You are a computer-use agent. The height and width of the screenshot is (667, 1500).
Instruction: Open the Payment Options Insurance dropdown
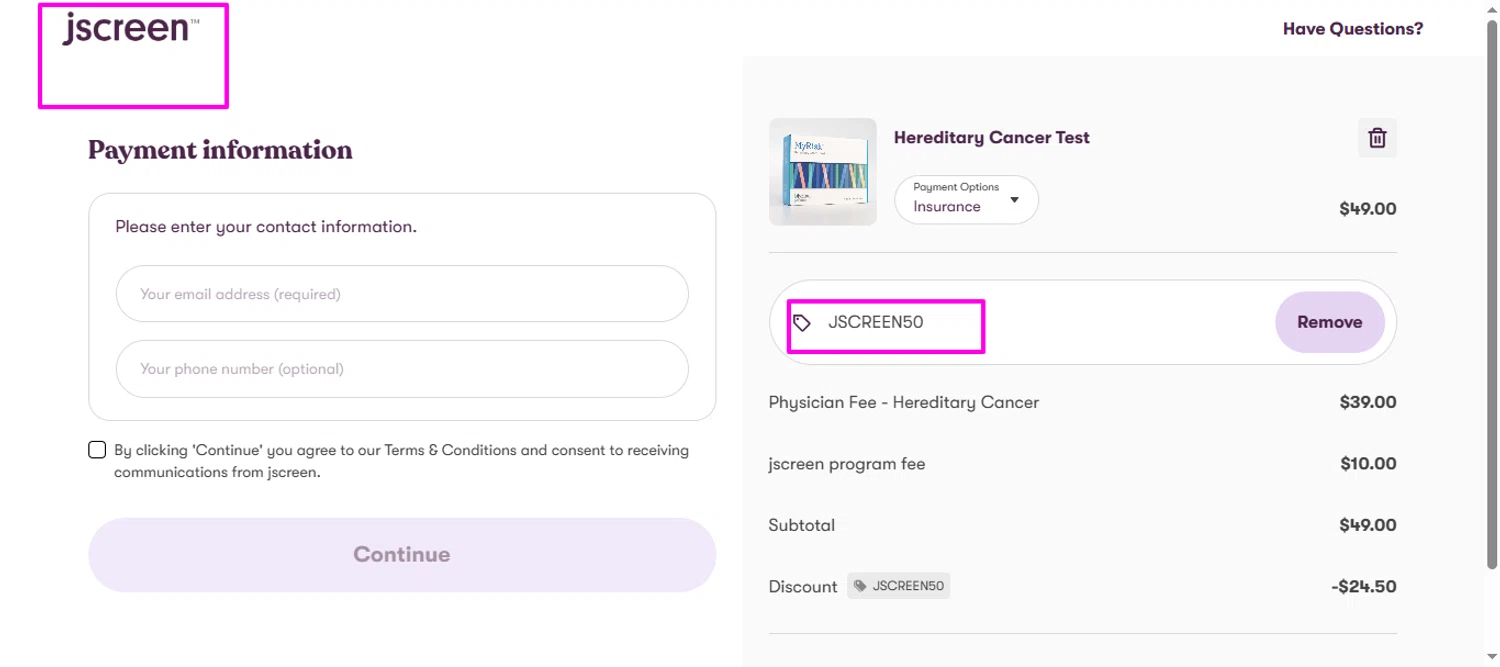coord(966,200)
